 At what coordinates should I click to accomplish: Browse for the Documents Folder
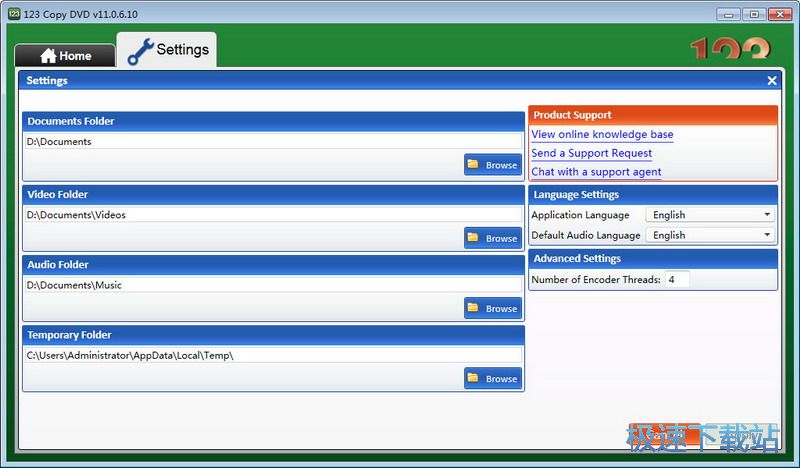tap(493, 165)
